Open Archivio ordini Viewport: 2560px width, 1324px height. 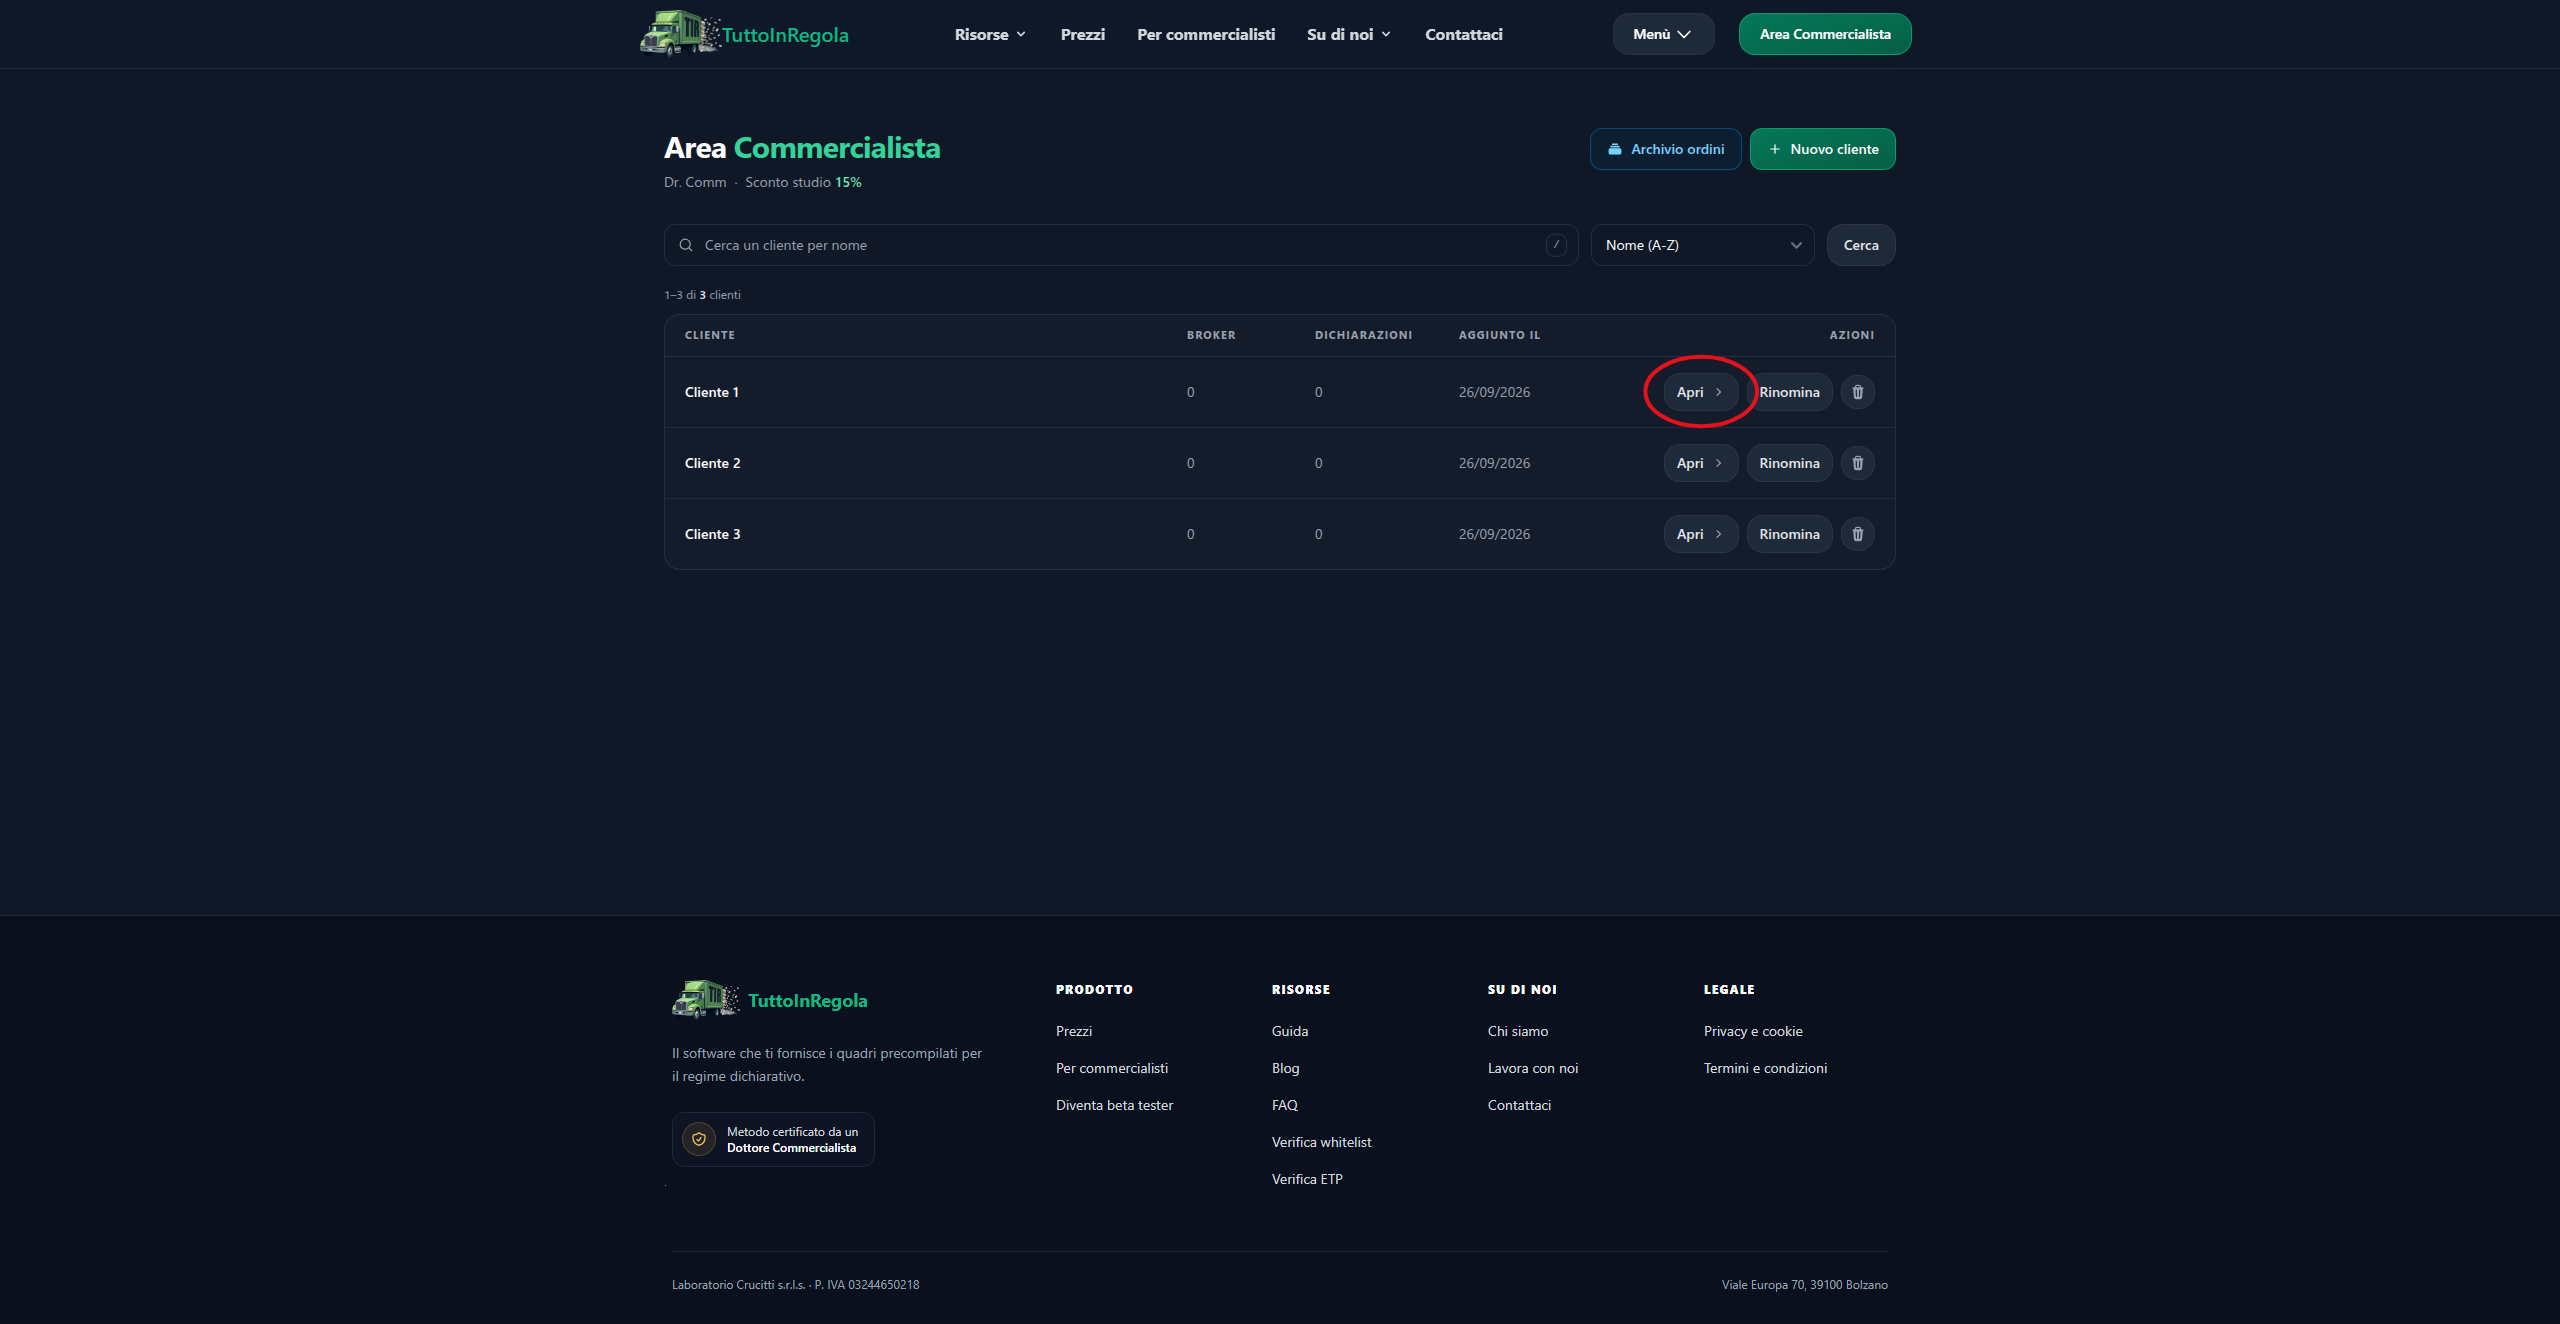tap(1666, 149)
